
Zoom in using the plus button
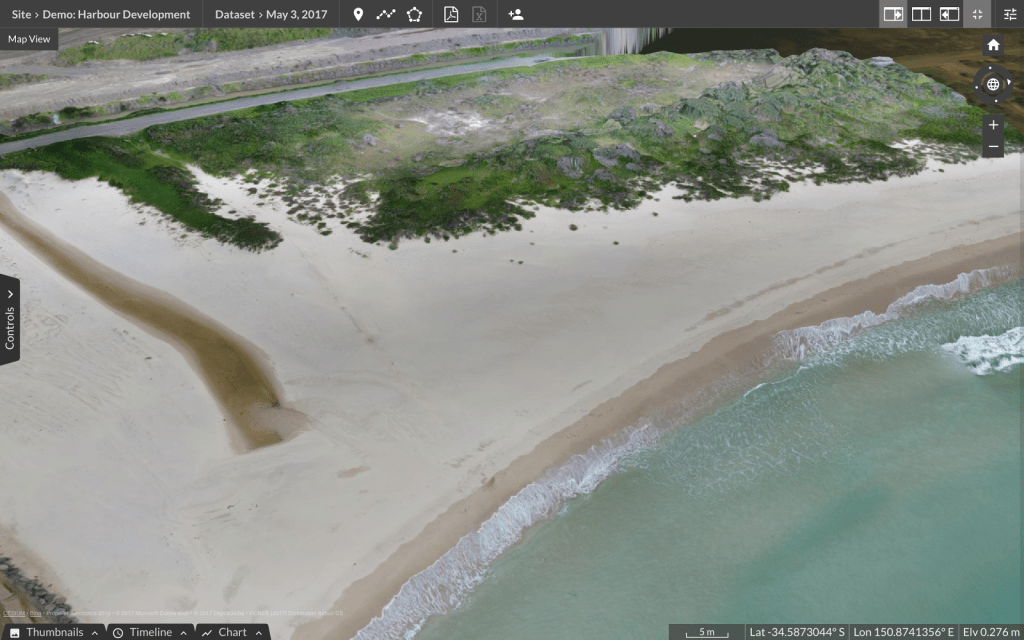click(992, 125)
